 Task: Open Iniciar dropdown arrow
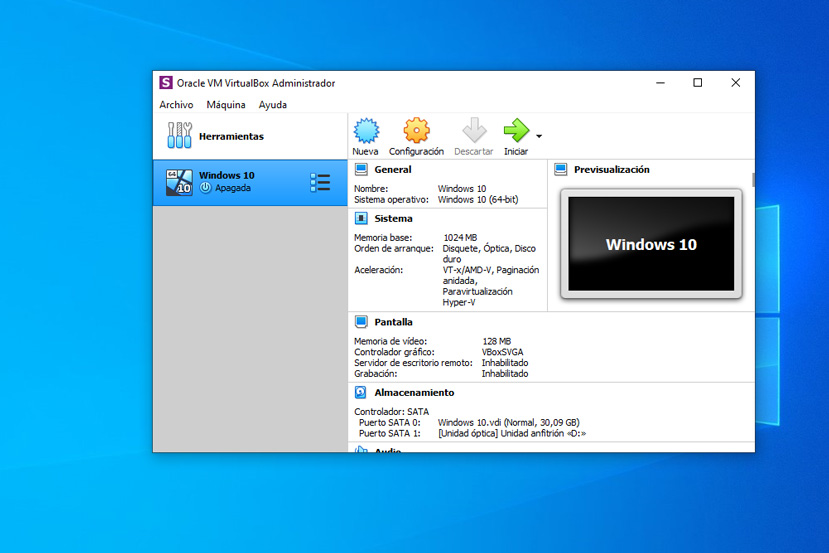pos(539,135)
